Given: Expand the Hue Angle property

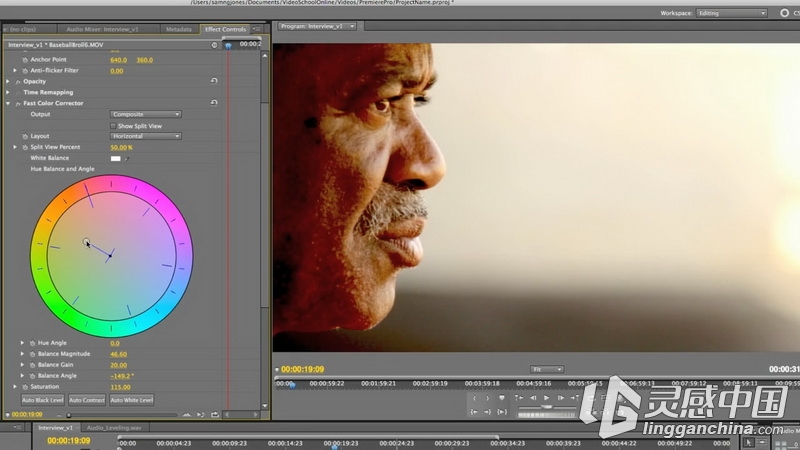Looking at the screenshot, I should point(22,343).
